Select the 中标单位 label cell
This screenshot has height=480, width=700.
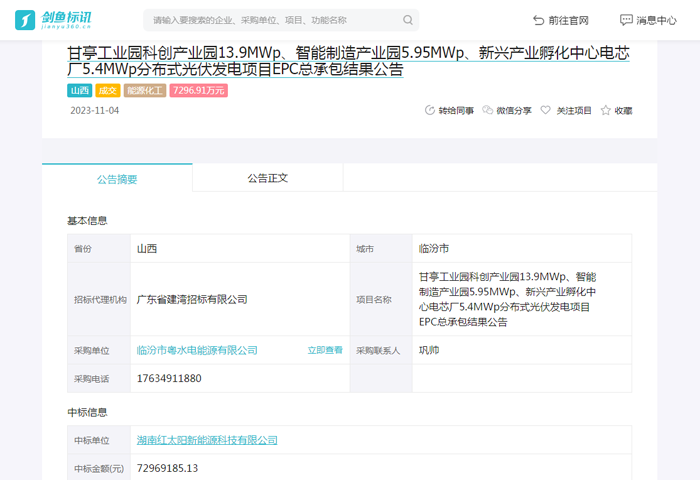point(100,440)
